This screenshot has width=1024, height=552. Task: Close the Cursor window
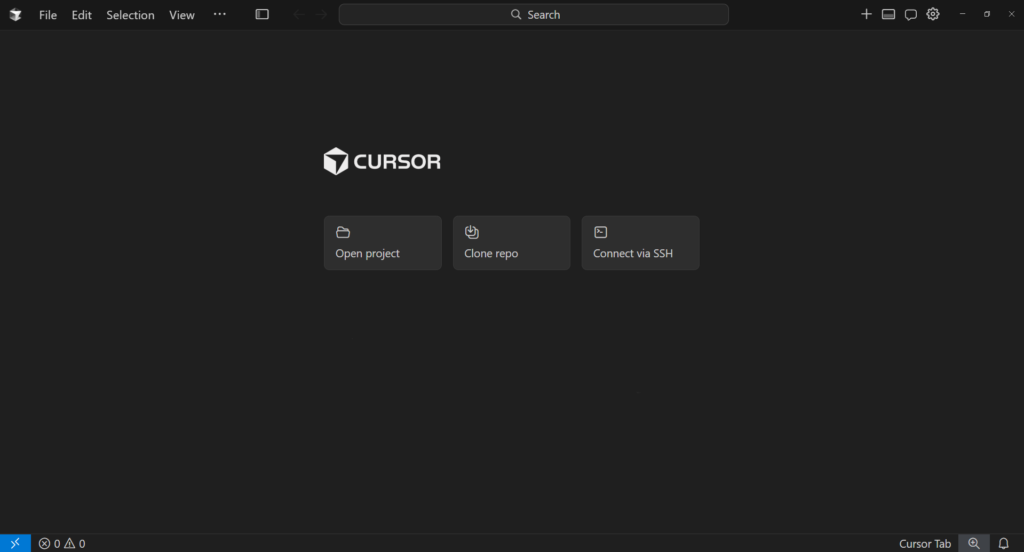pyautogui.click(x=1011, y=14)
